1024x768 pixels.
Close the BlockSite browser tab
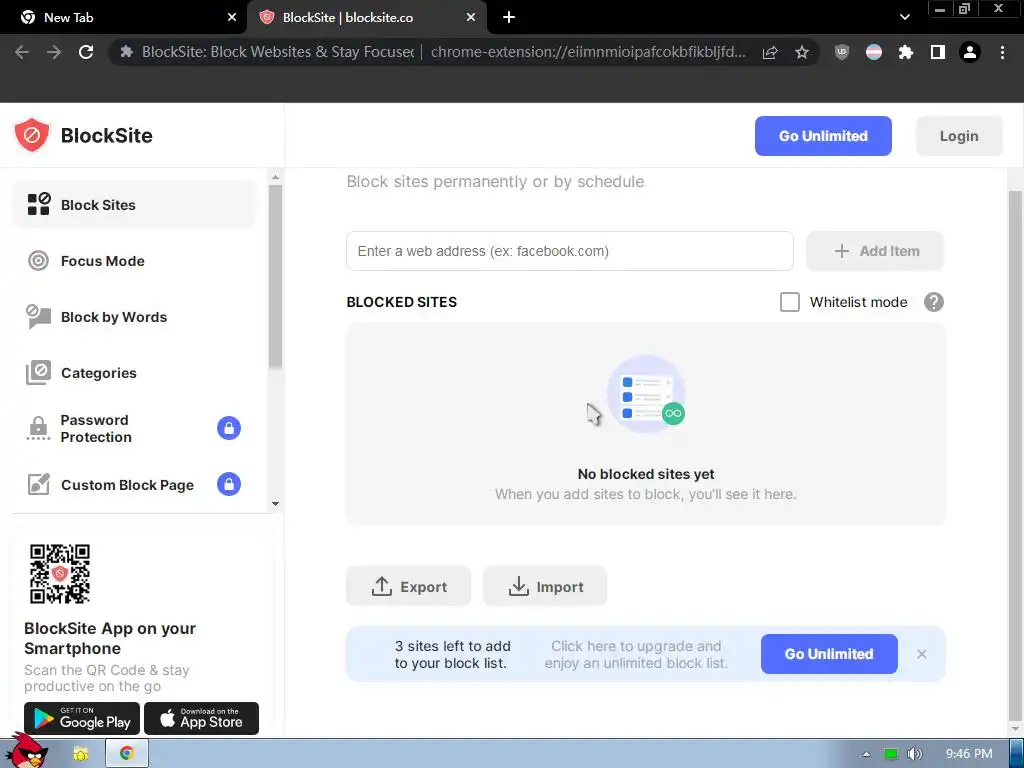(x=471, y=18)
